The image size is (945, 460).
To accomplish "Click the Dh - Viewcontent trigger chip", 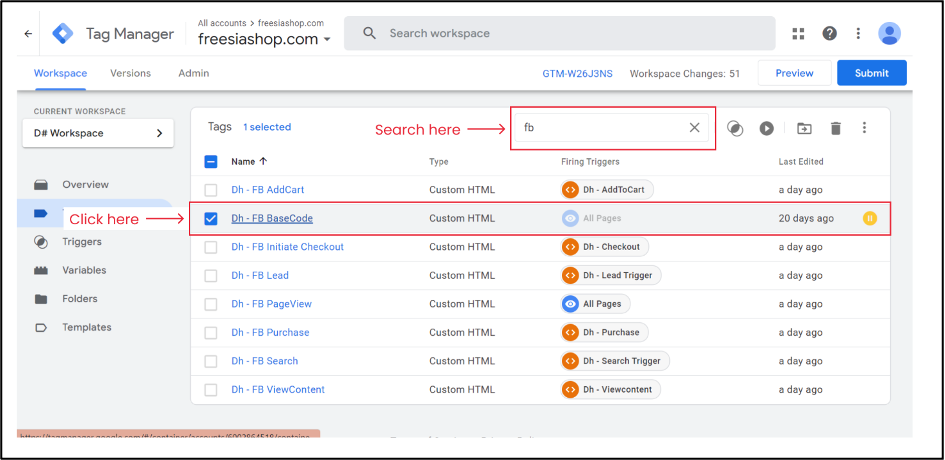I will click(x=611, y=389).
